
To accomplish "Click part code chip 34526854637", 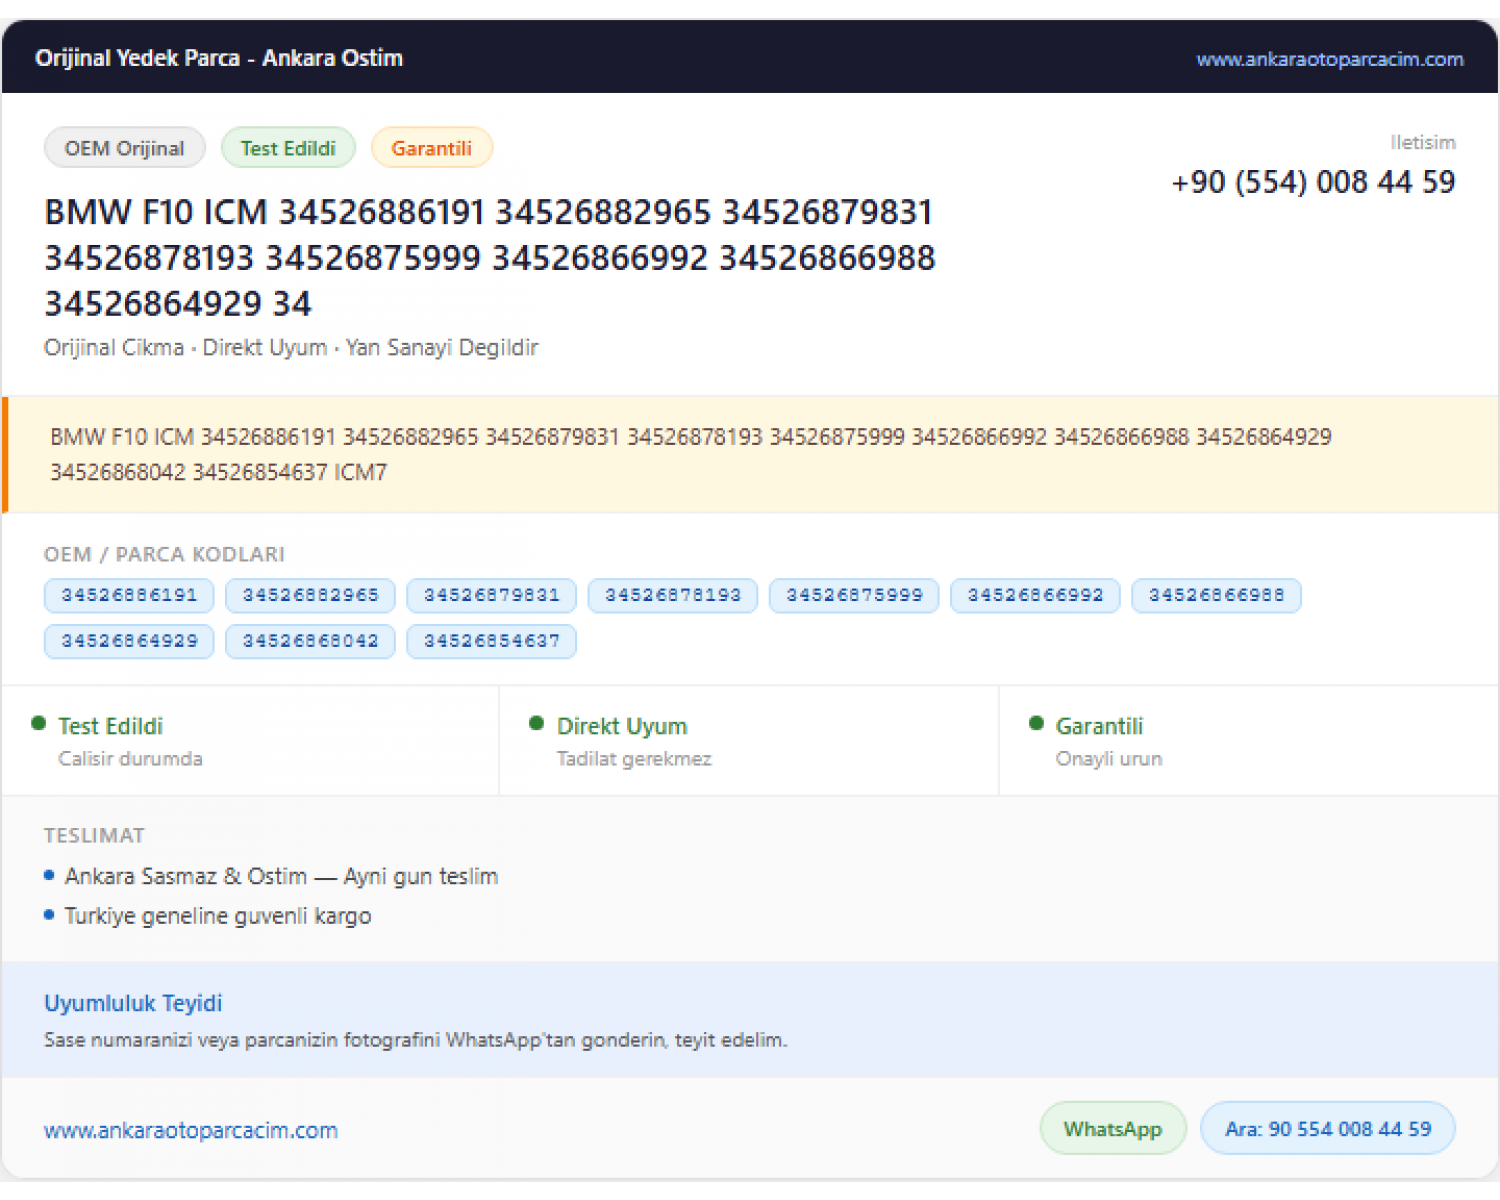I will click(x=491, y=641).
